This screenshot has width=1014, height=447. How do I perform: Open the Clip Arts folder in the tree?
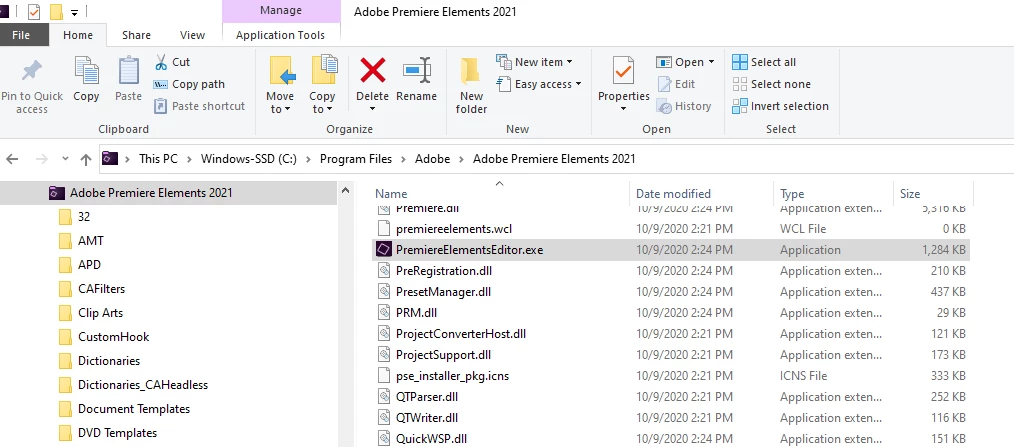pyautogui.click(x=100, y=312)
